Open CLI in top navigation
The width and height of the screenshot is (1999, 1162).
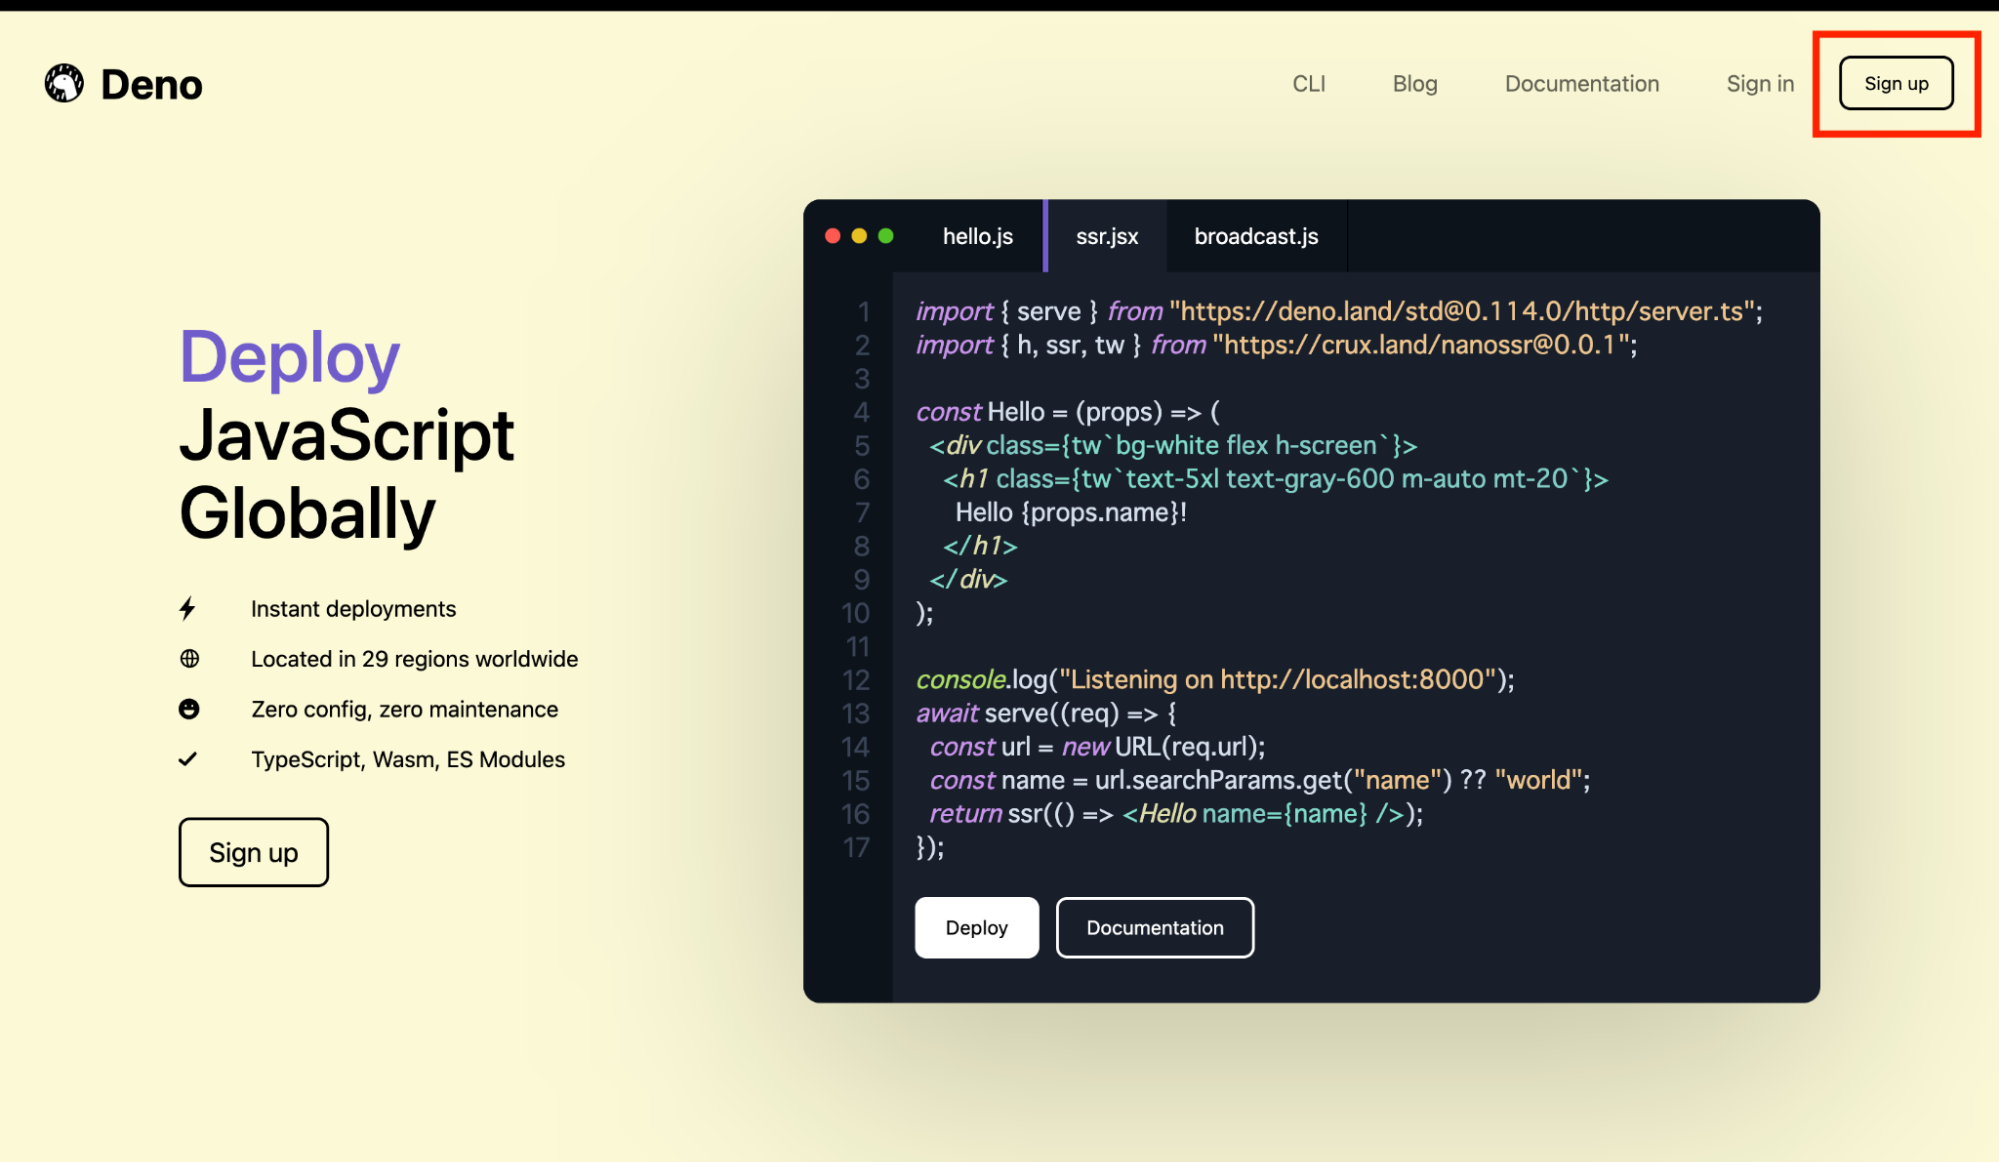pyautogui.click(x=1308, y=84)
